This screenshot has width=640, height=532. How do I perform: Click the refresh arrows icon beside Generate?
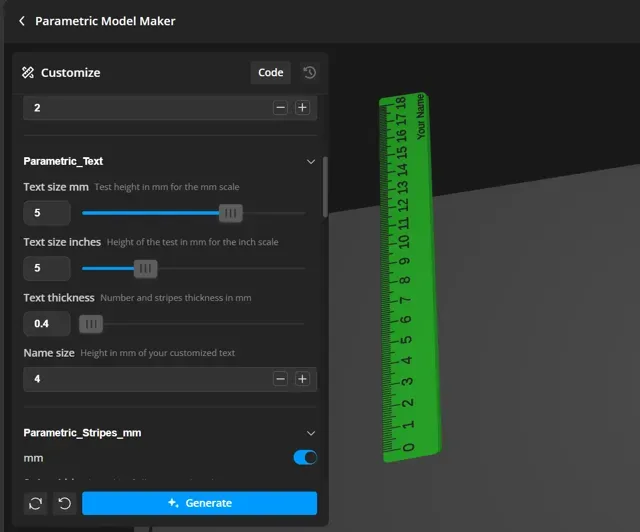click(36, 503)
